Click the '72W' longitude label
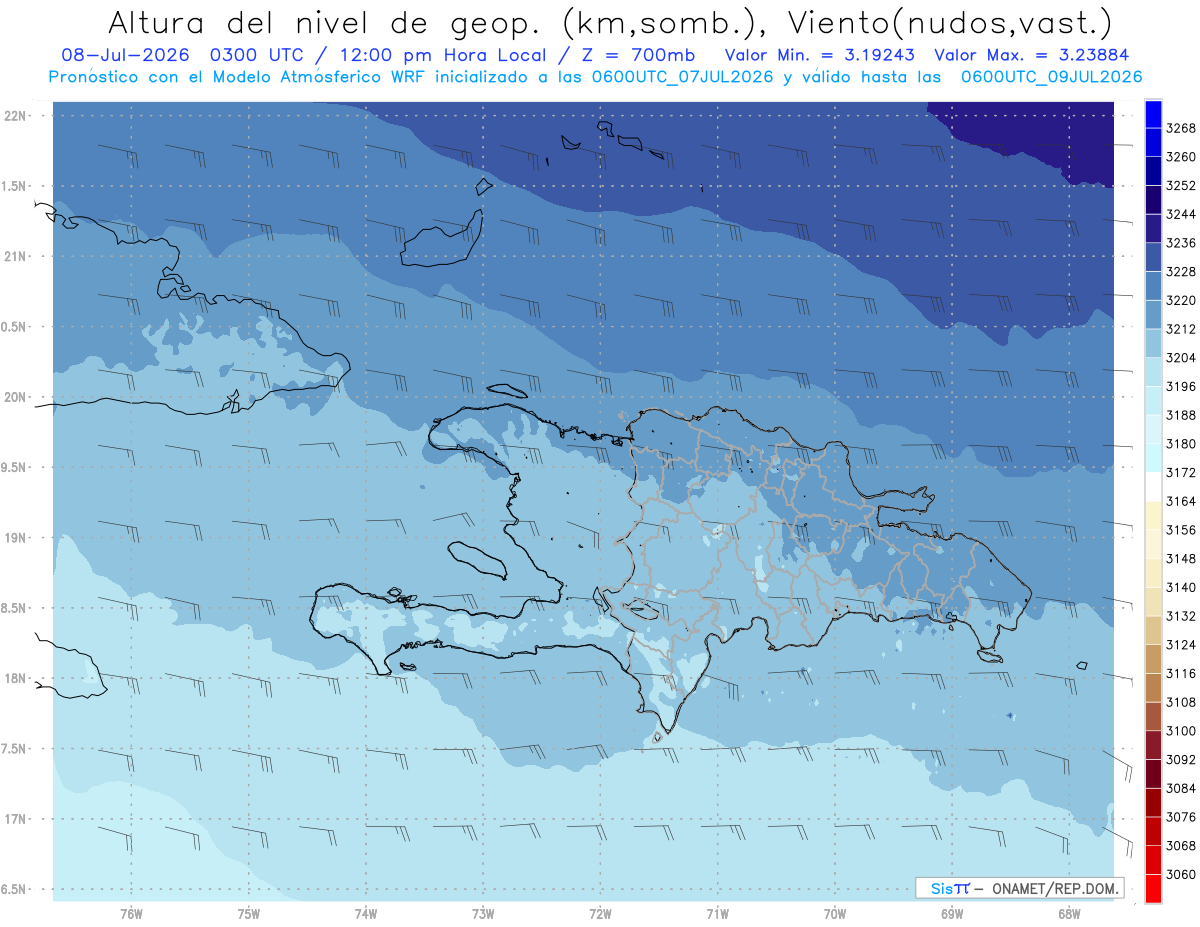This screenshot has height=927, width=1200. tap(601, 914)
